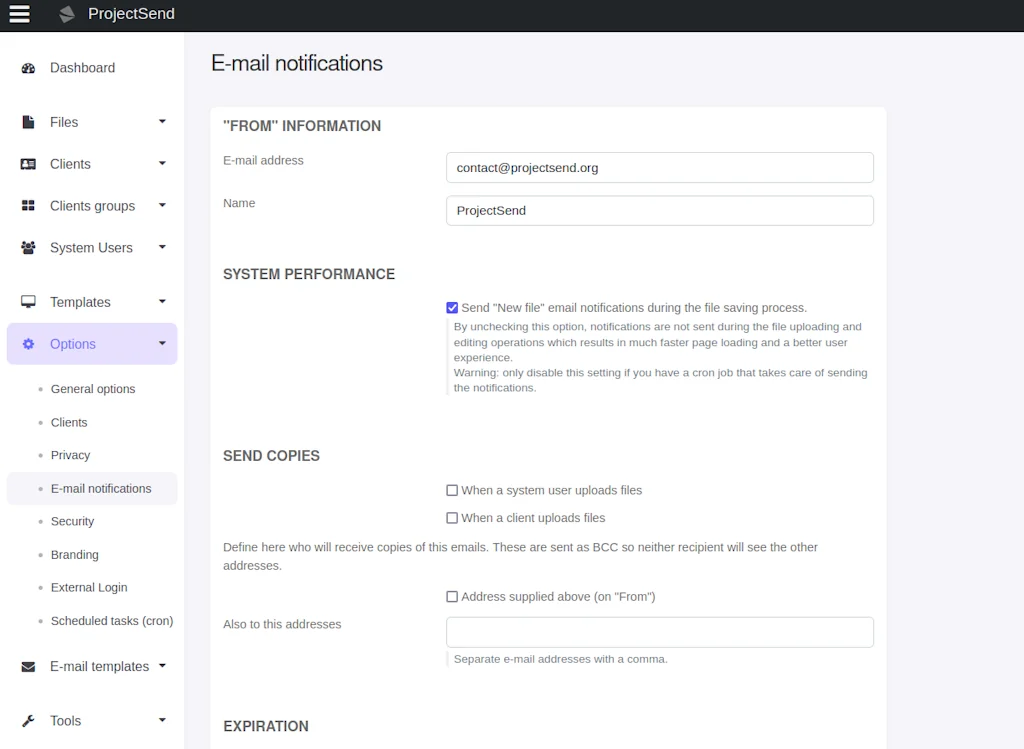Select the Files icon in the sidebar
Viewport: 1024px width, 749px height.
tap(27, 121)
